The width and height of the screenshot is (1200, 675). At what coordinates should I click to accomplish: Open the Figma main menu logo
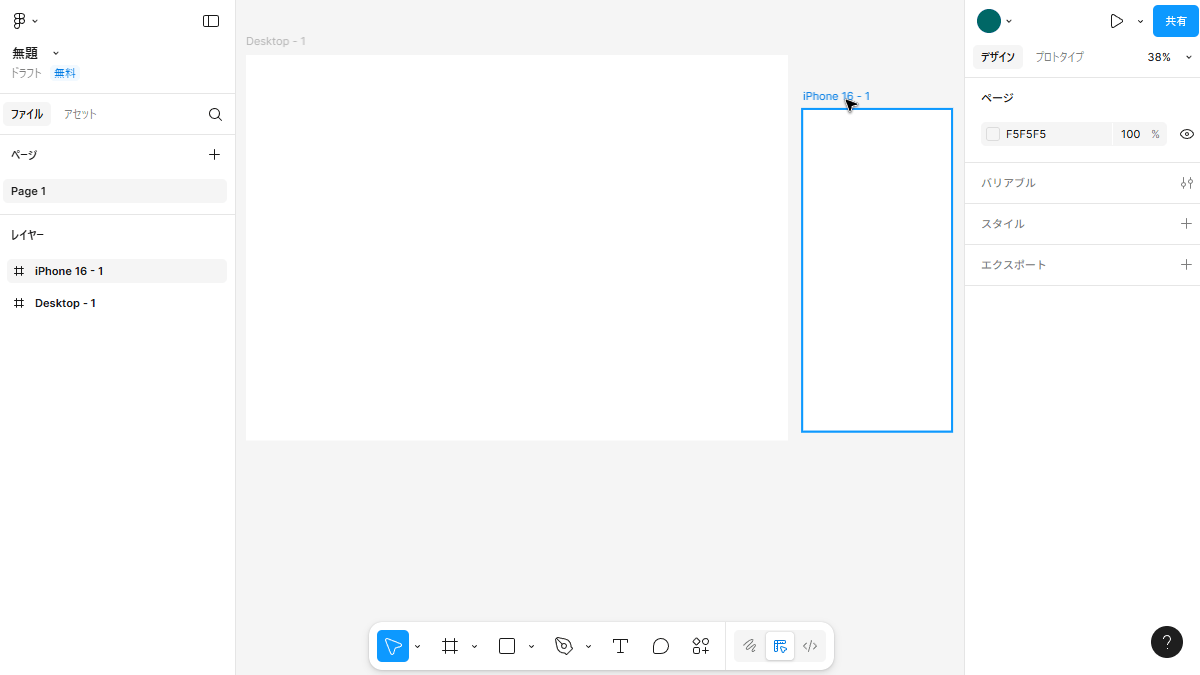[20, 21]
